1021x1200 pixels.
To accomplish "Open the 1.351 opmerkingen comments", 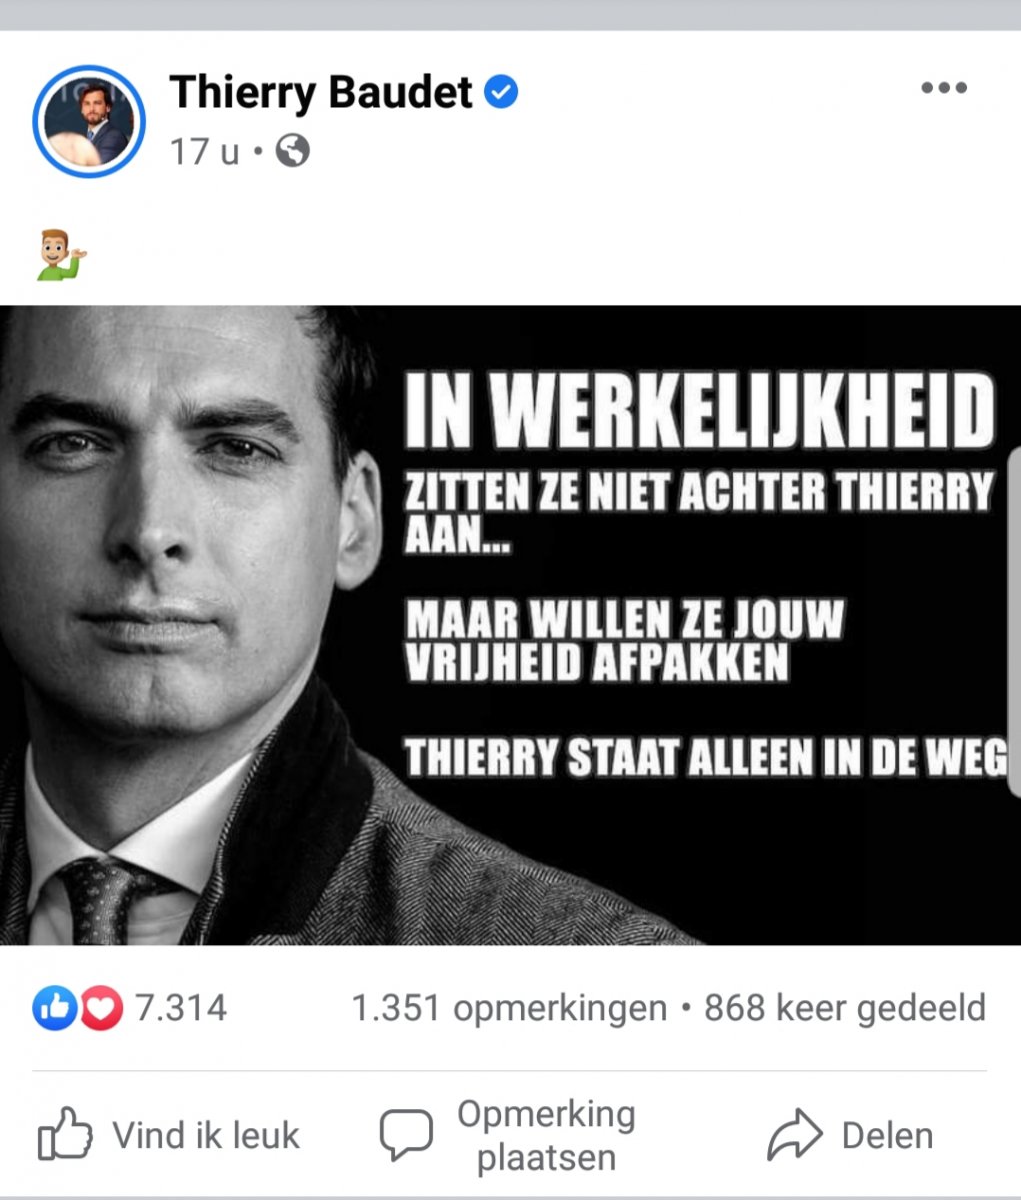I will click(x=509, y=1008).
